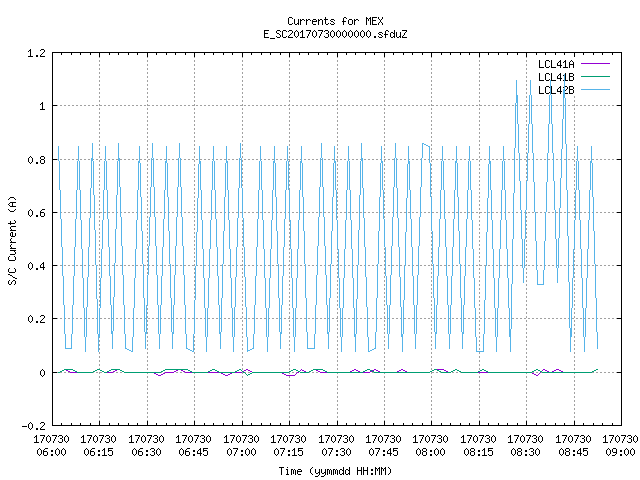The height and width of the screenshot is (480, 640).
Task: Click the x-axis tick label 06:45
Action: click(193, 452)
